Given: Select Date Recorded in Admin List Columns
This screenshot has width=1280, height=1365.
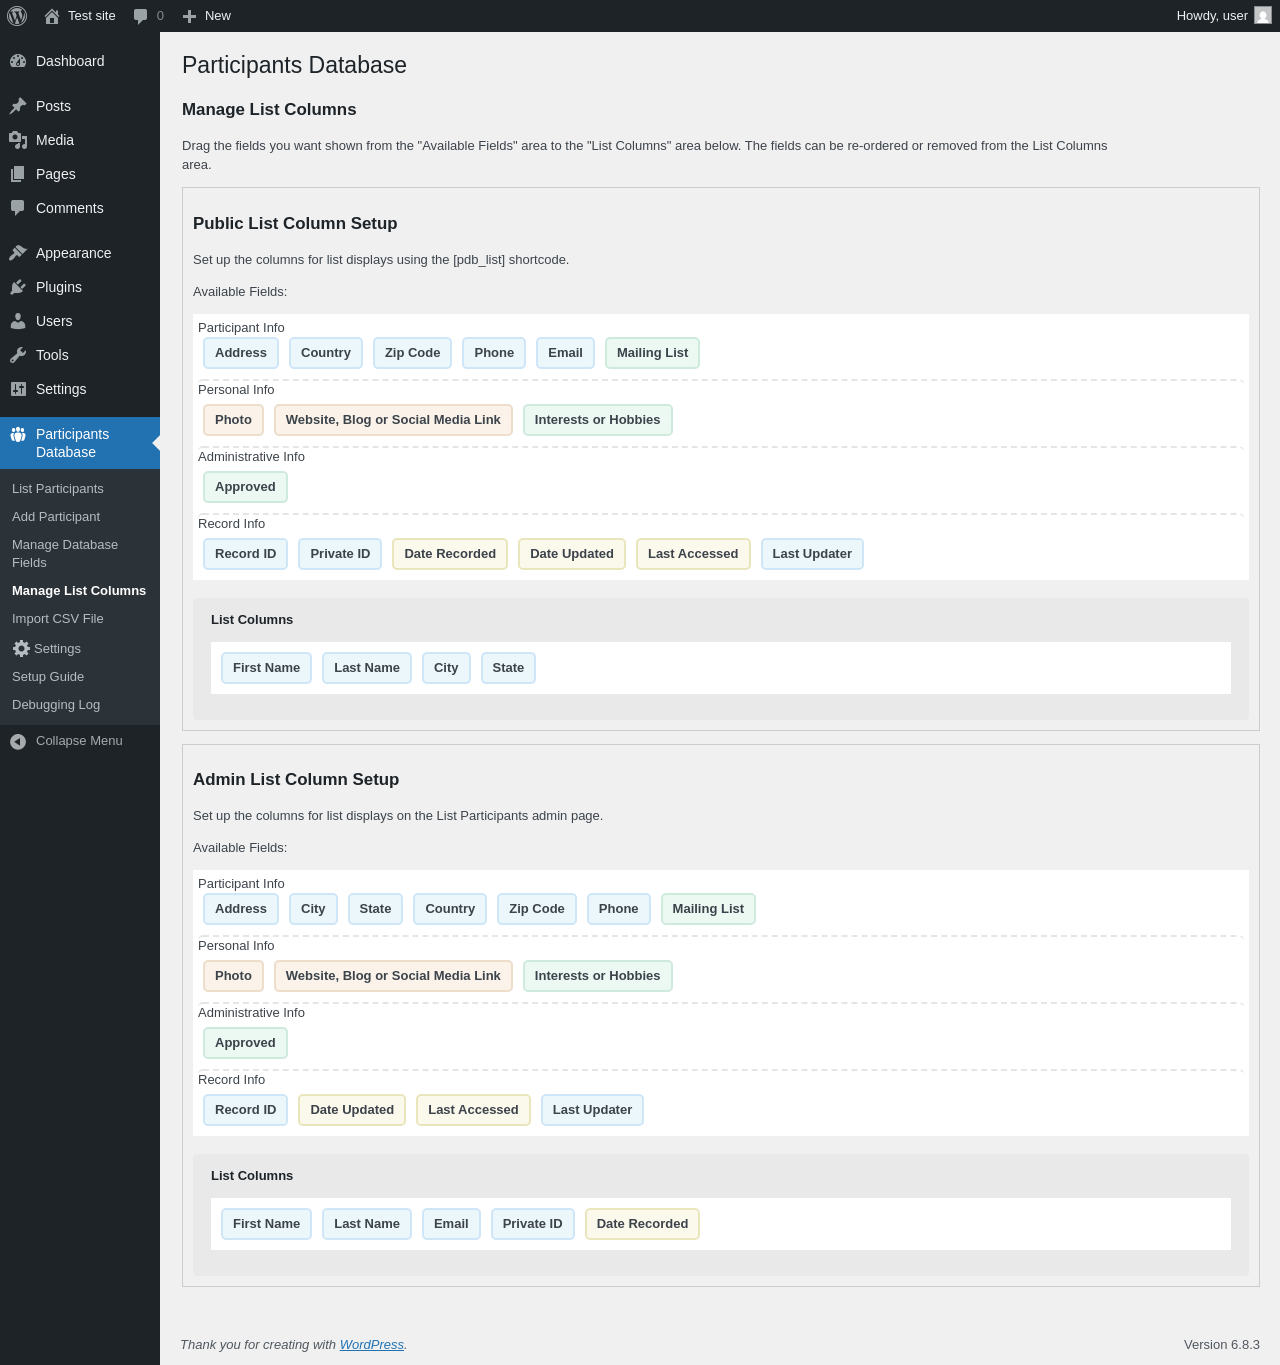Looking at the screenshot, I should 642,1224.
